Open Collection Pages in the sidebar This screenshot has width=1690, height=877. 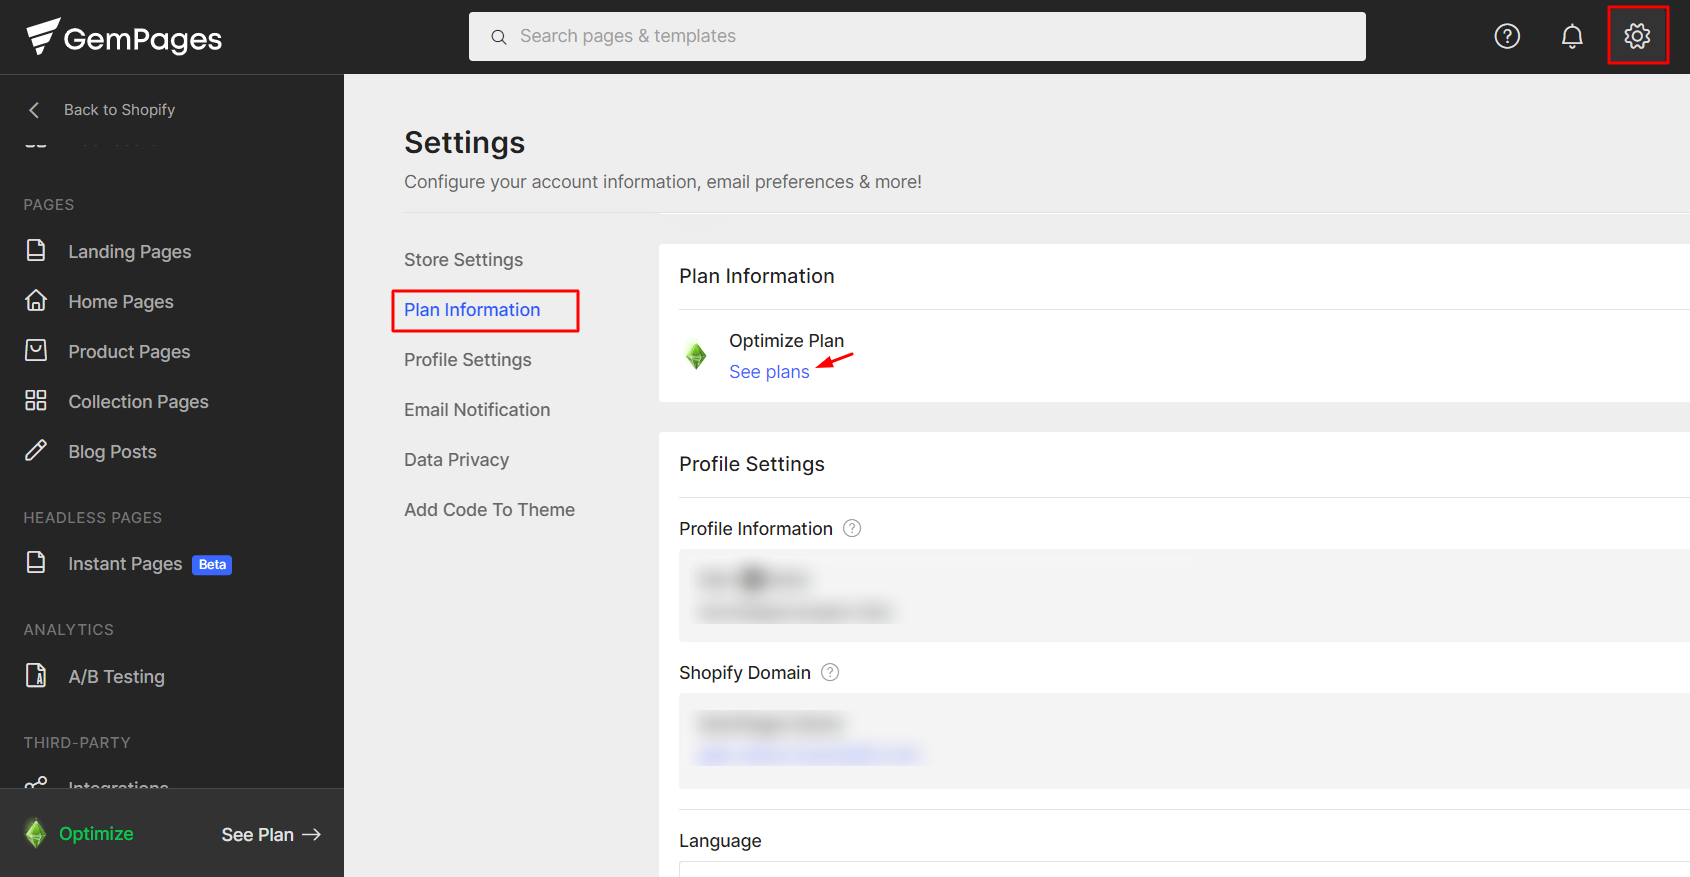(x=138, y=402)
